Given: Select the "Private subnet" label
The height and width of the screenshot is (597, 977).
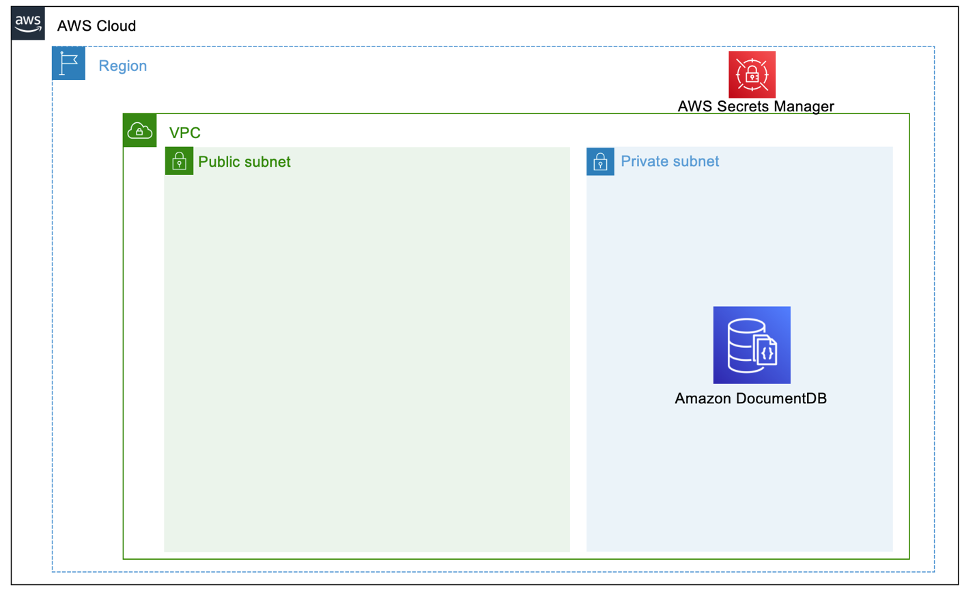Looking at the screenshot, I should 670,161.
